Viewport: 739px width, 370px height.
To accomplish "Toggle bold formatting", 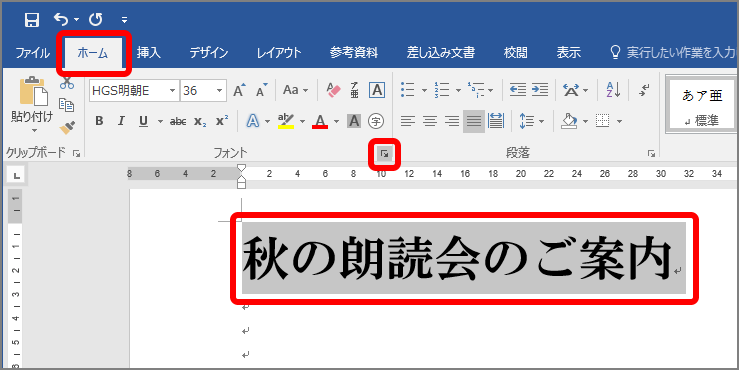I will coord(99,121).
